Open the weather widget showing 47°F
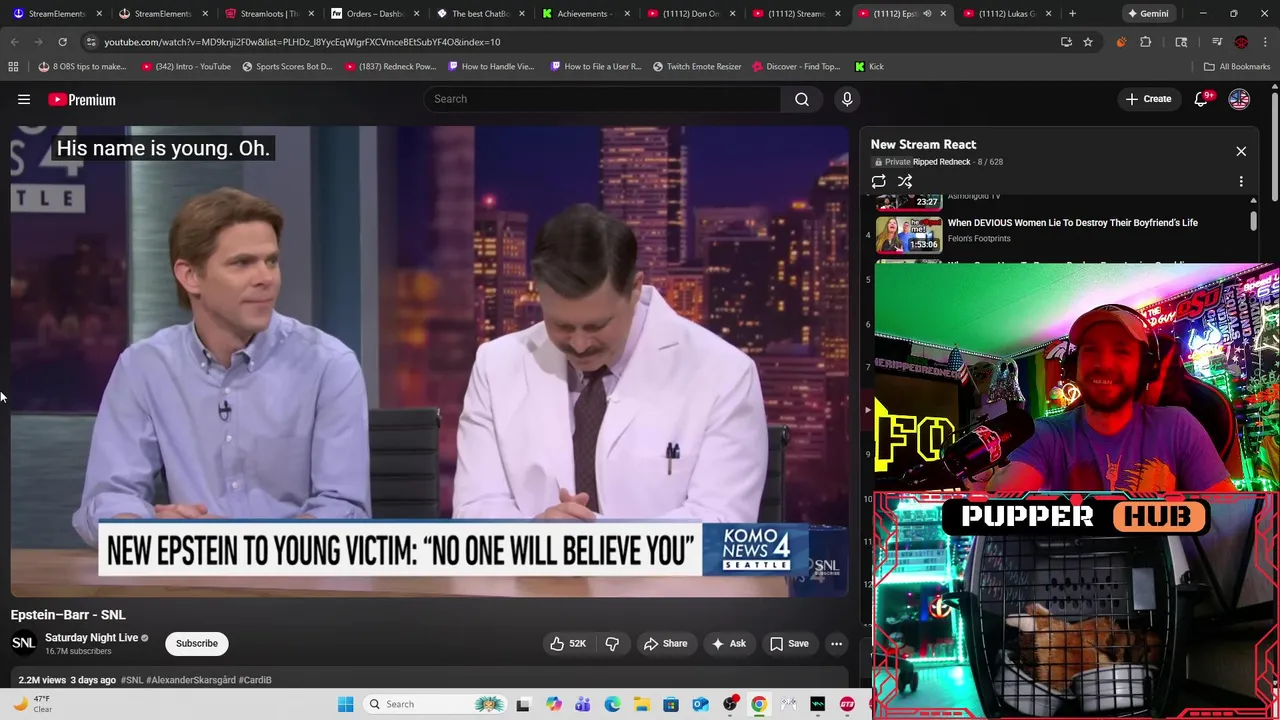The image size is (1280, 720). tap(32, 704)
